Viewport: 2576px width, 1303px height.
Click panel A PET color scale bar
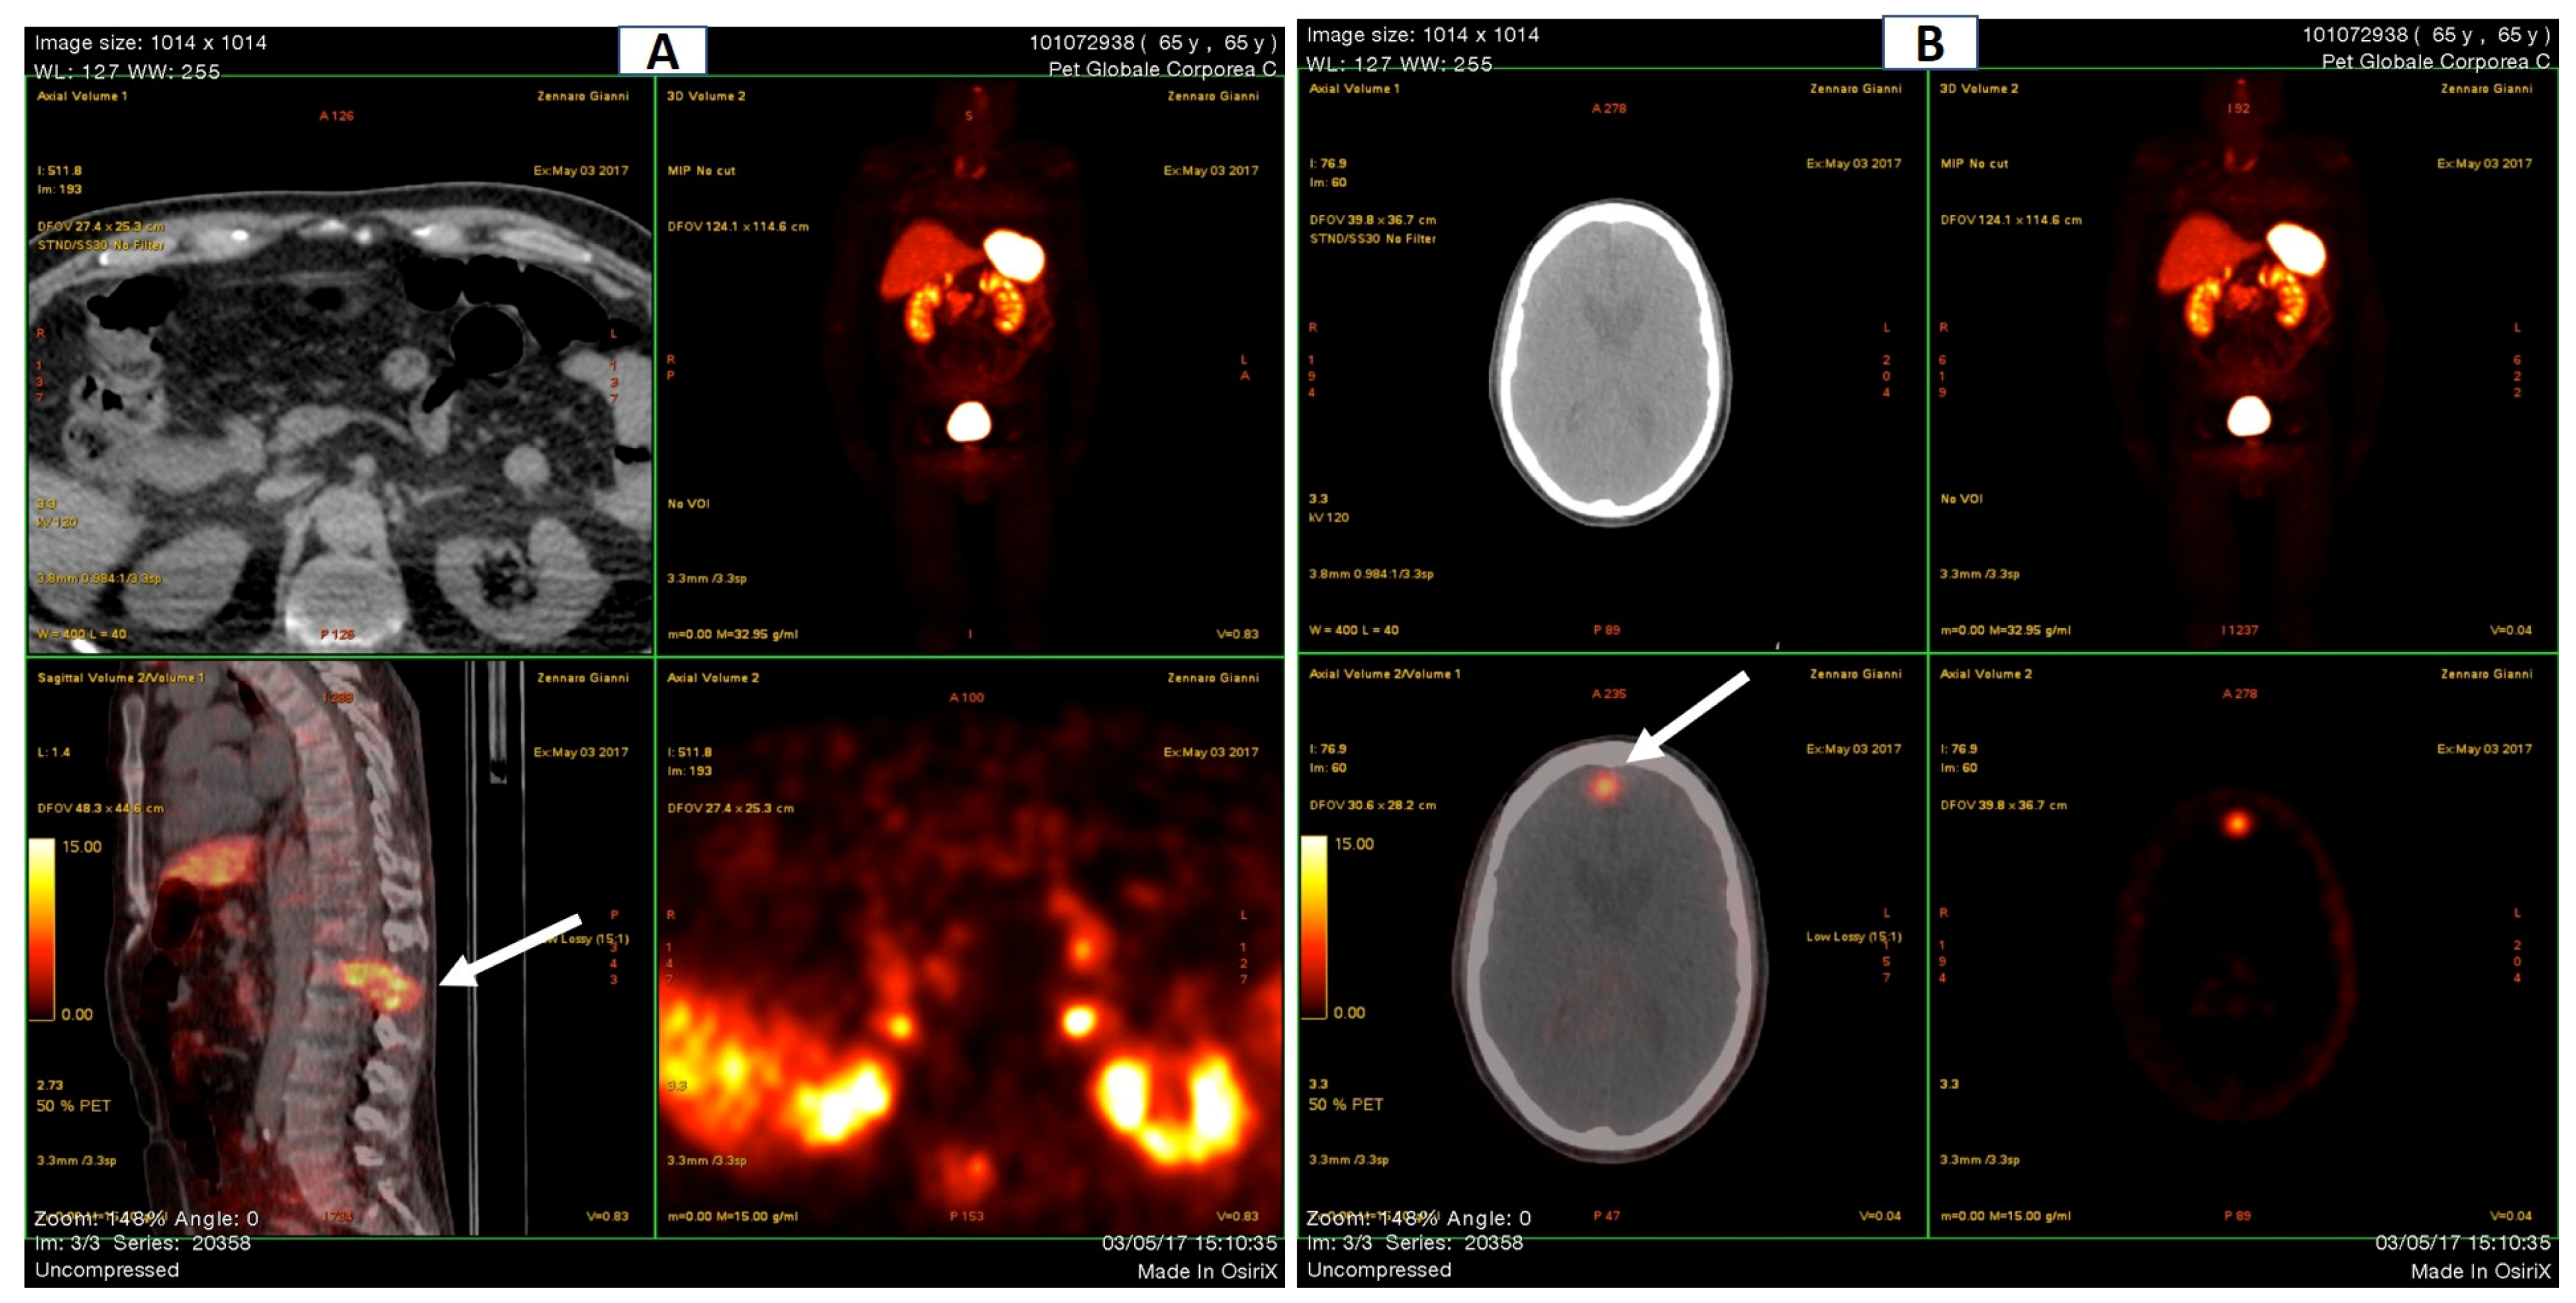click(x=42, y=929)
